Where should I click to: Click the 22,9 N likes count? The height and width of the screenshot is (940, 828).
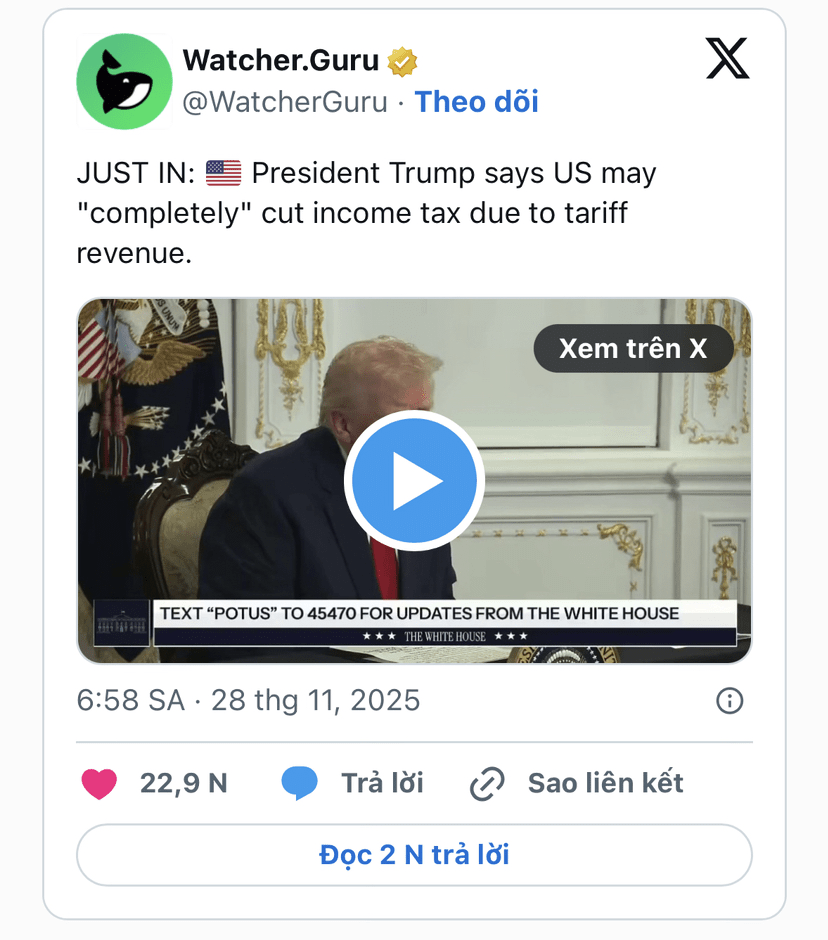184,783
